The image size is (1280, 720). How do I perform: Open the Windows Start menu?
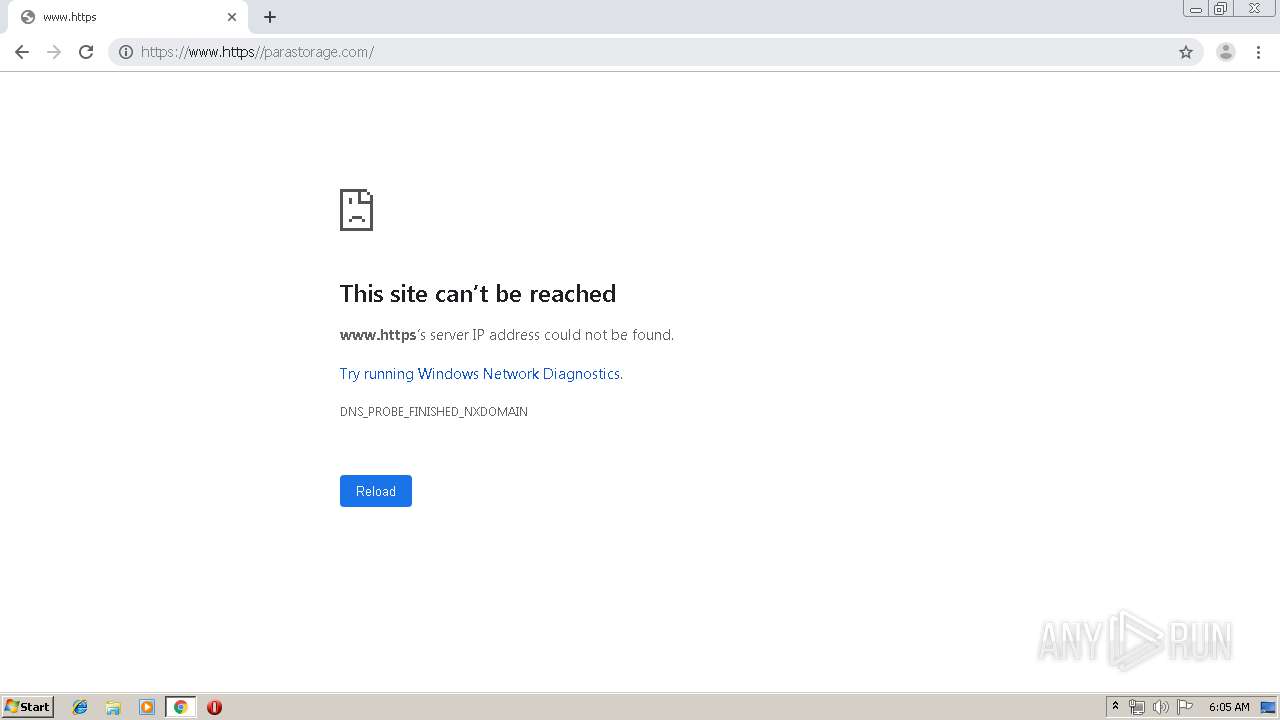coord(28,707)
